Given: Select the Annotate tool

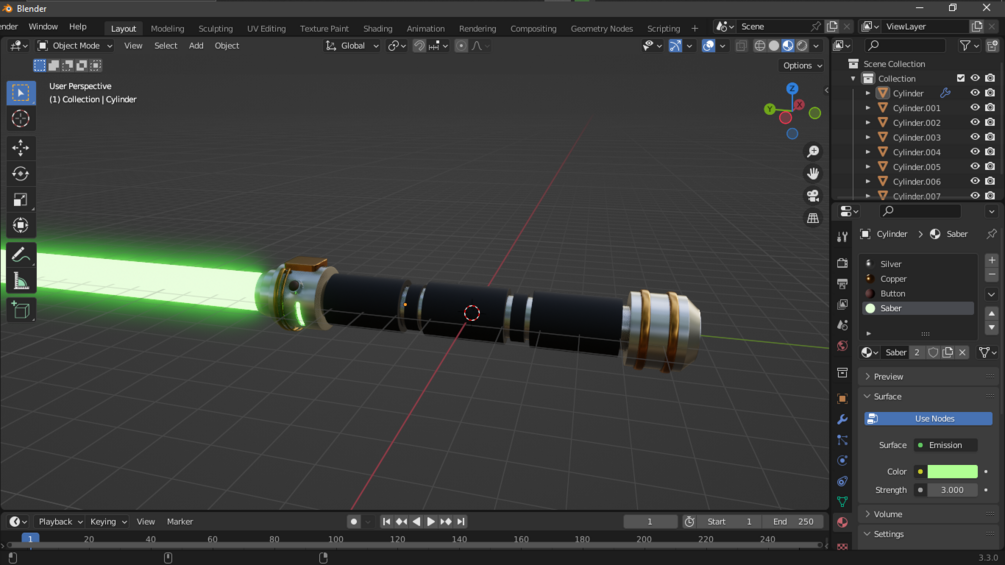Looking at the screenshot, I should 21,255.
